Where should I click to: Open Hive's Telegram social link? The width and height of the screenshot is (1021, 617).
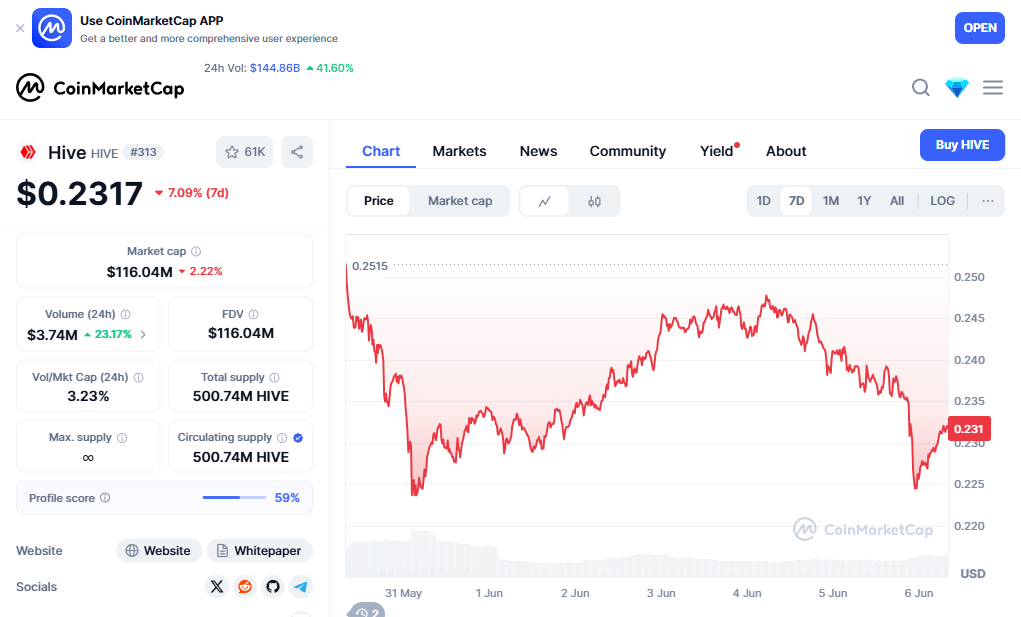coord(300,587)
